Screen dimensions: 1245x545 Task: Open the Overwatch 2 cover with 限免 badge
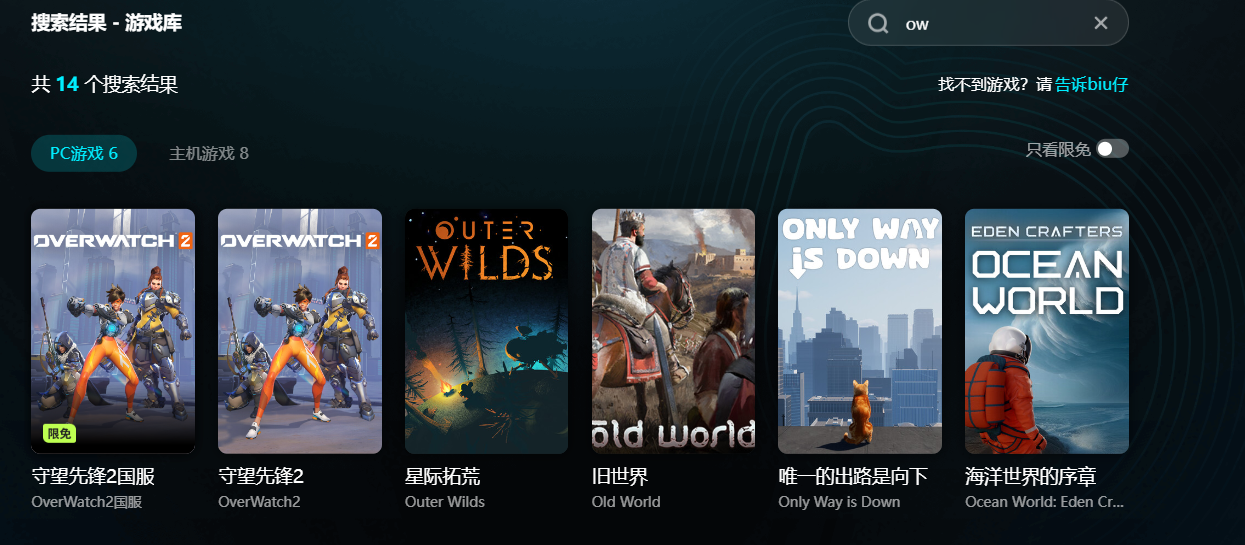click(x=113, y=331)
